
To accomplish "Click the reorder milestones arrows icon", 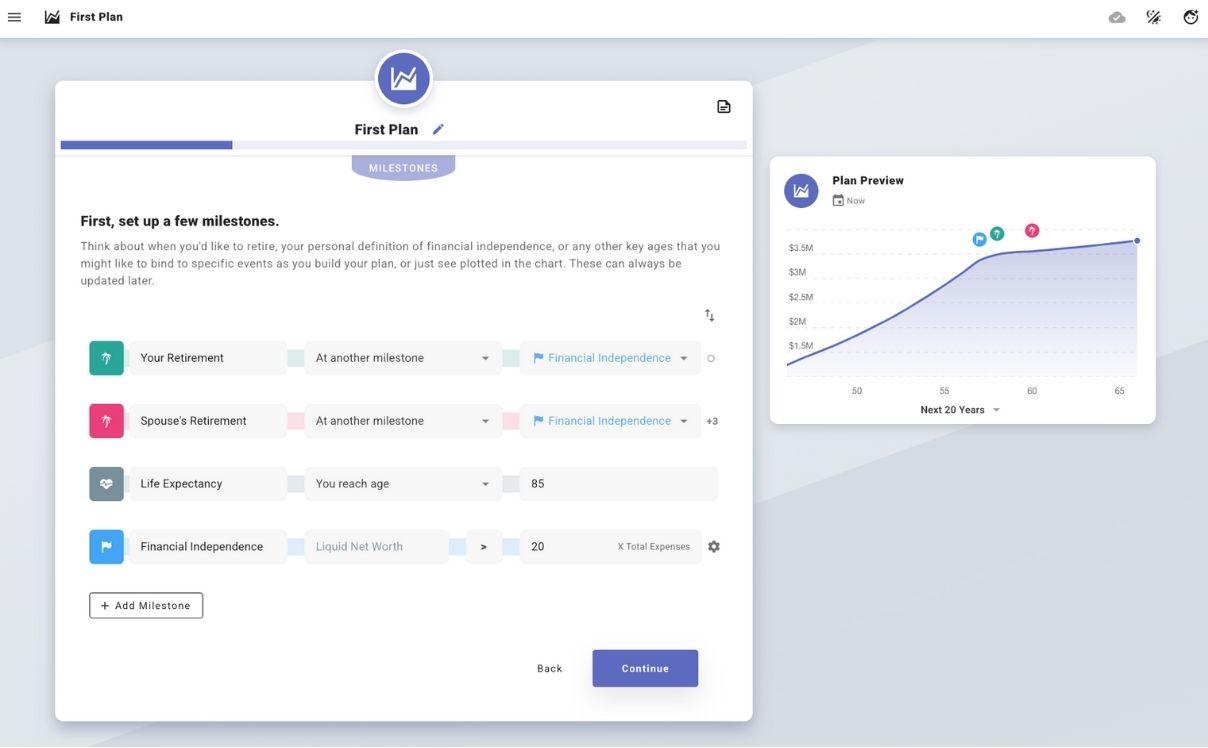I will click(x=709, y=315).
